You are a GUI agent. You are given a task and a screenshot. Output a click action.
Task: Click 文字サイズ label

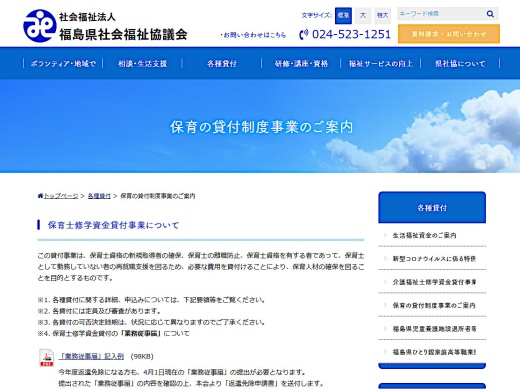316,15
